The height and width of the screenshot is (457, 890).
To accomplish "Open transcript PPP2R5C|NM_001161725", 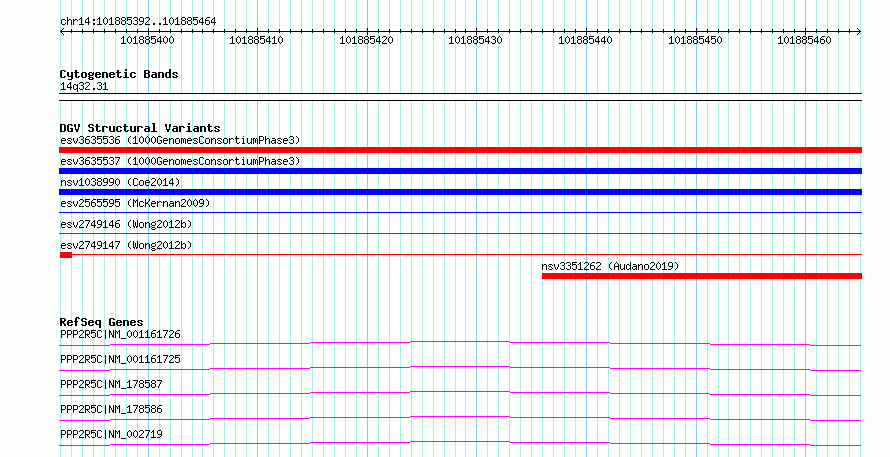I will coord(120,359).
